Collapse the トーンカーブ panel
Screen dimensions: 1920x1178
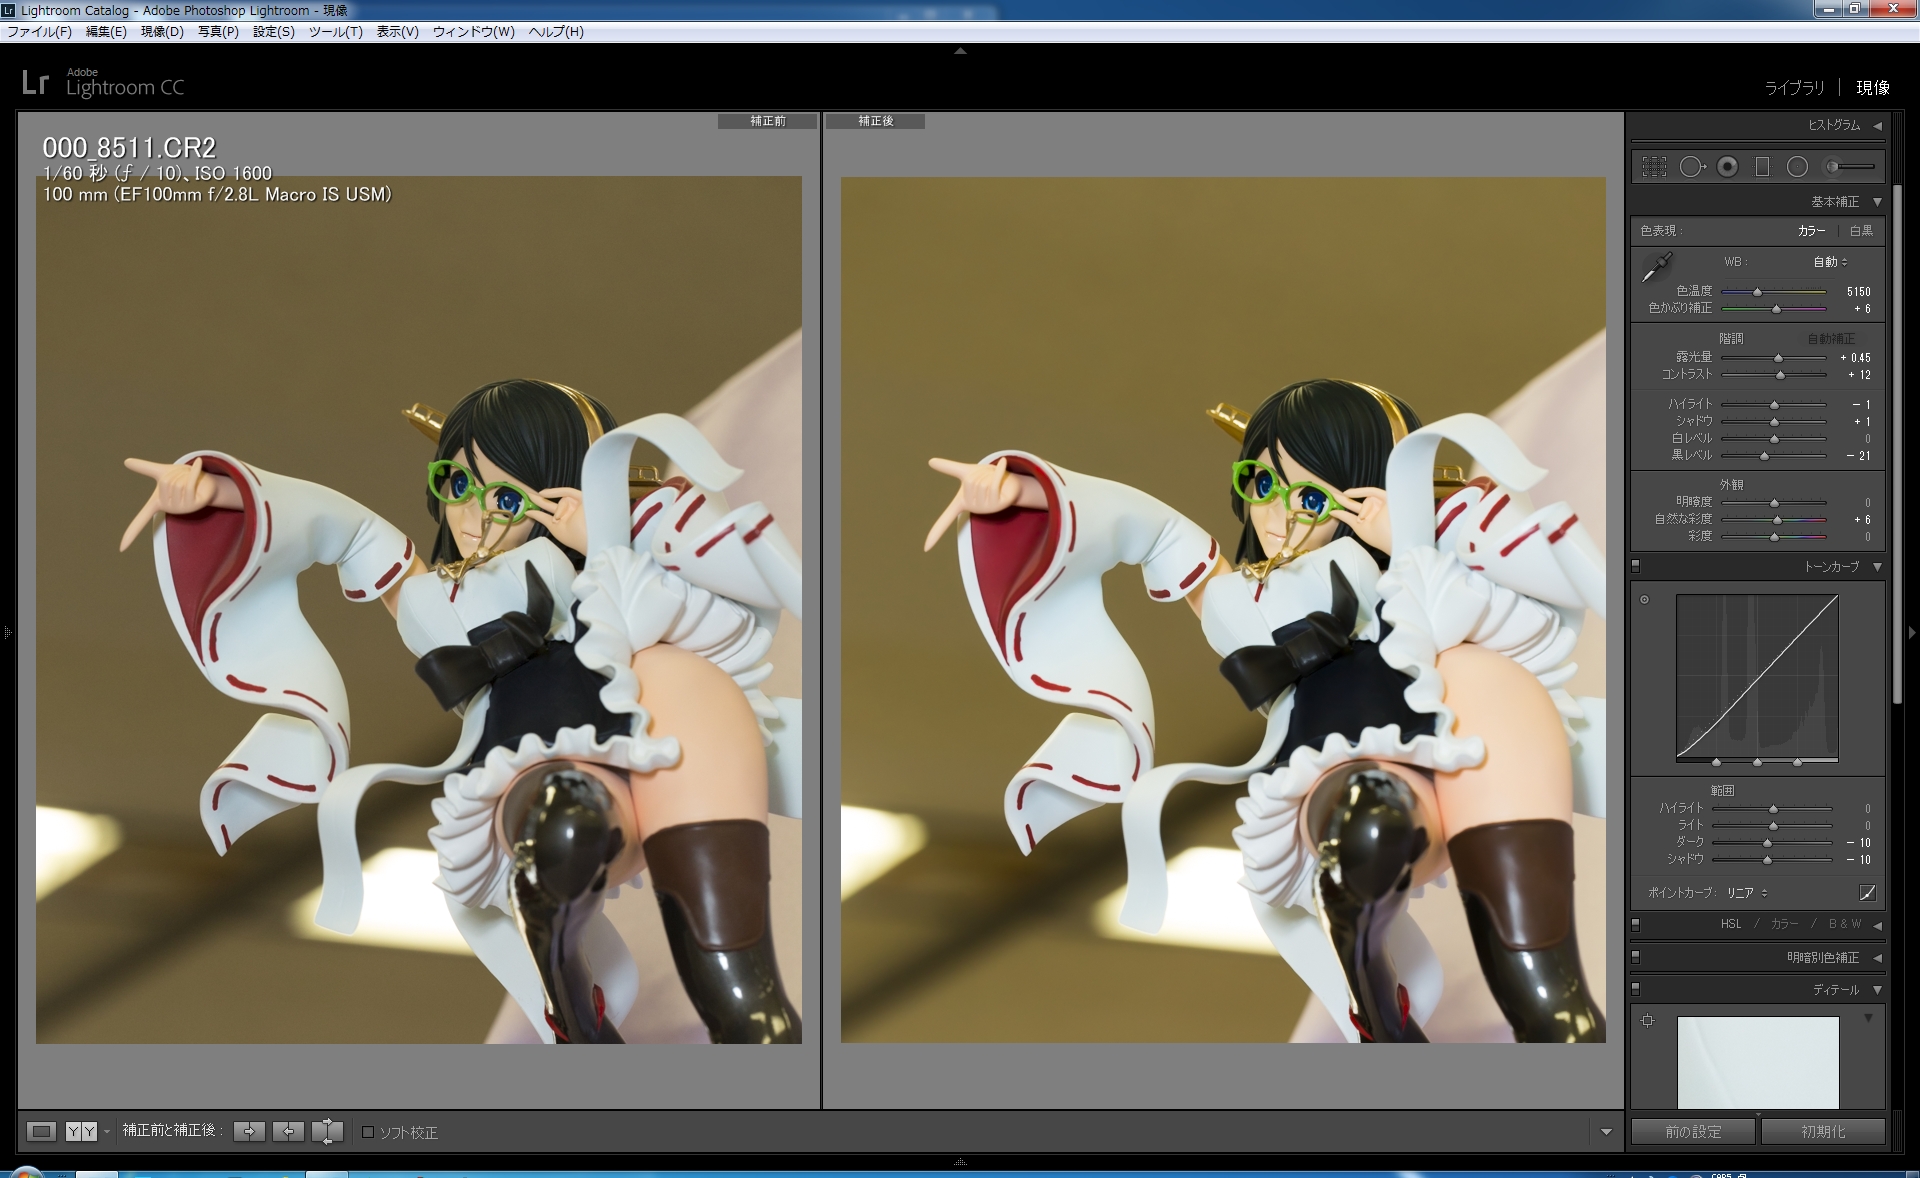(x=1877, y=567)
